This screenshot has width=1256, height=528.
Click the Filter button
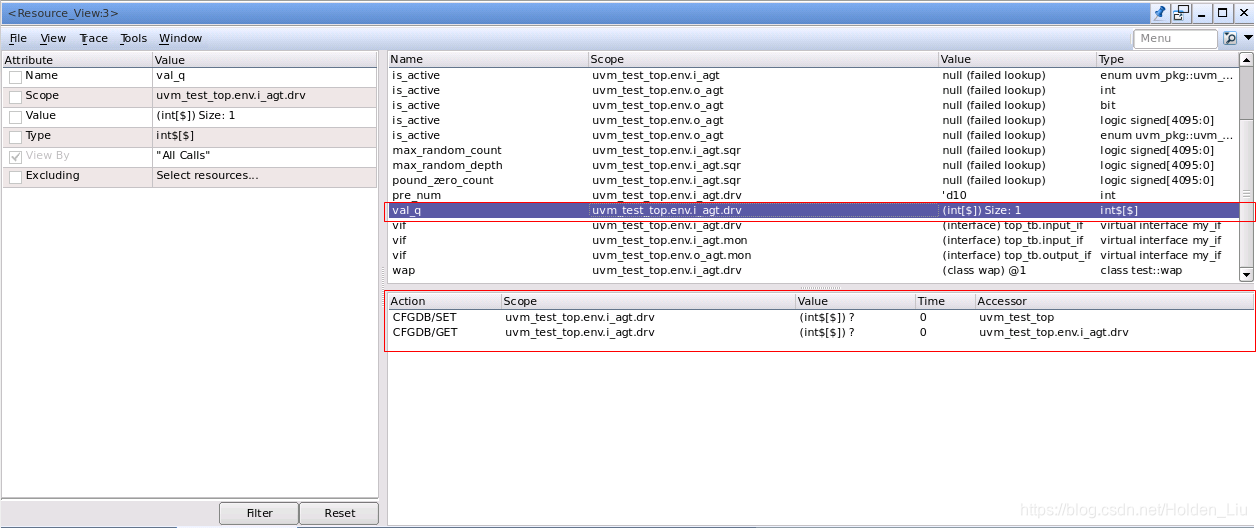[x=259, y=513]
